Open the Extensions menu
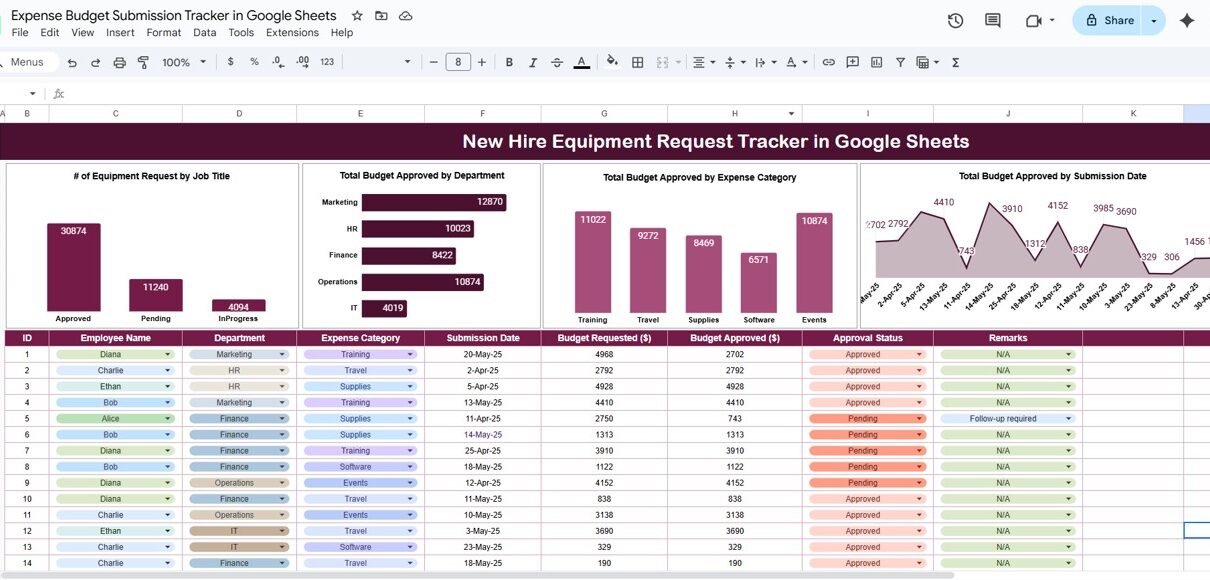The image size is (1210, 580). (x=292, y=33)
